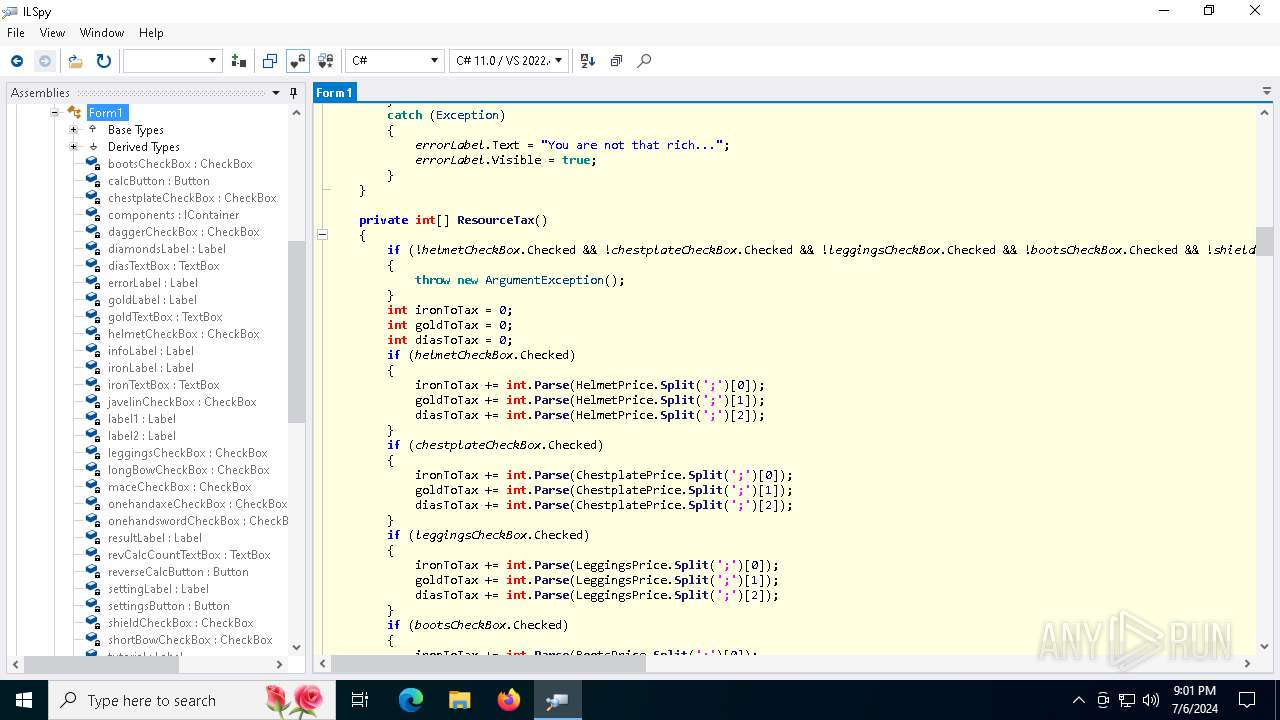The width and height of the screenshot is (1280, 720).
Task: Click field icon beside ironTextBox
Action: coord(93,385)
